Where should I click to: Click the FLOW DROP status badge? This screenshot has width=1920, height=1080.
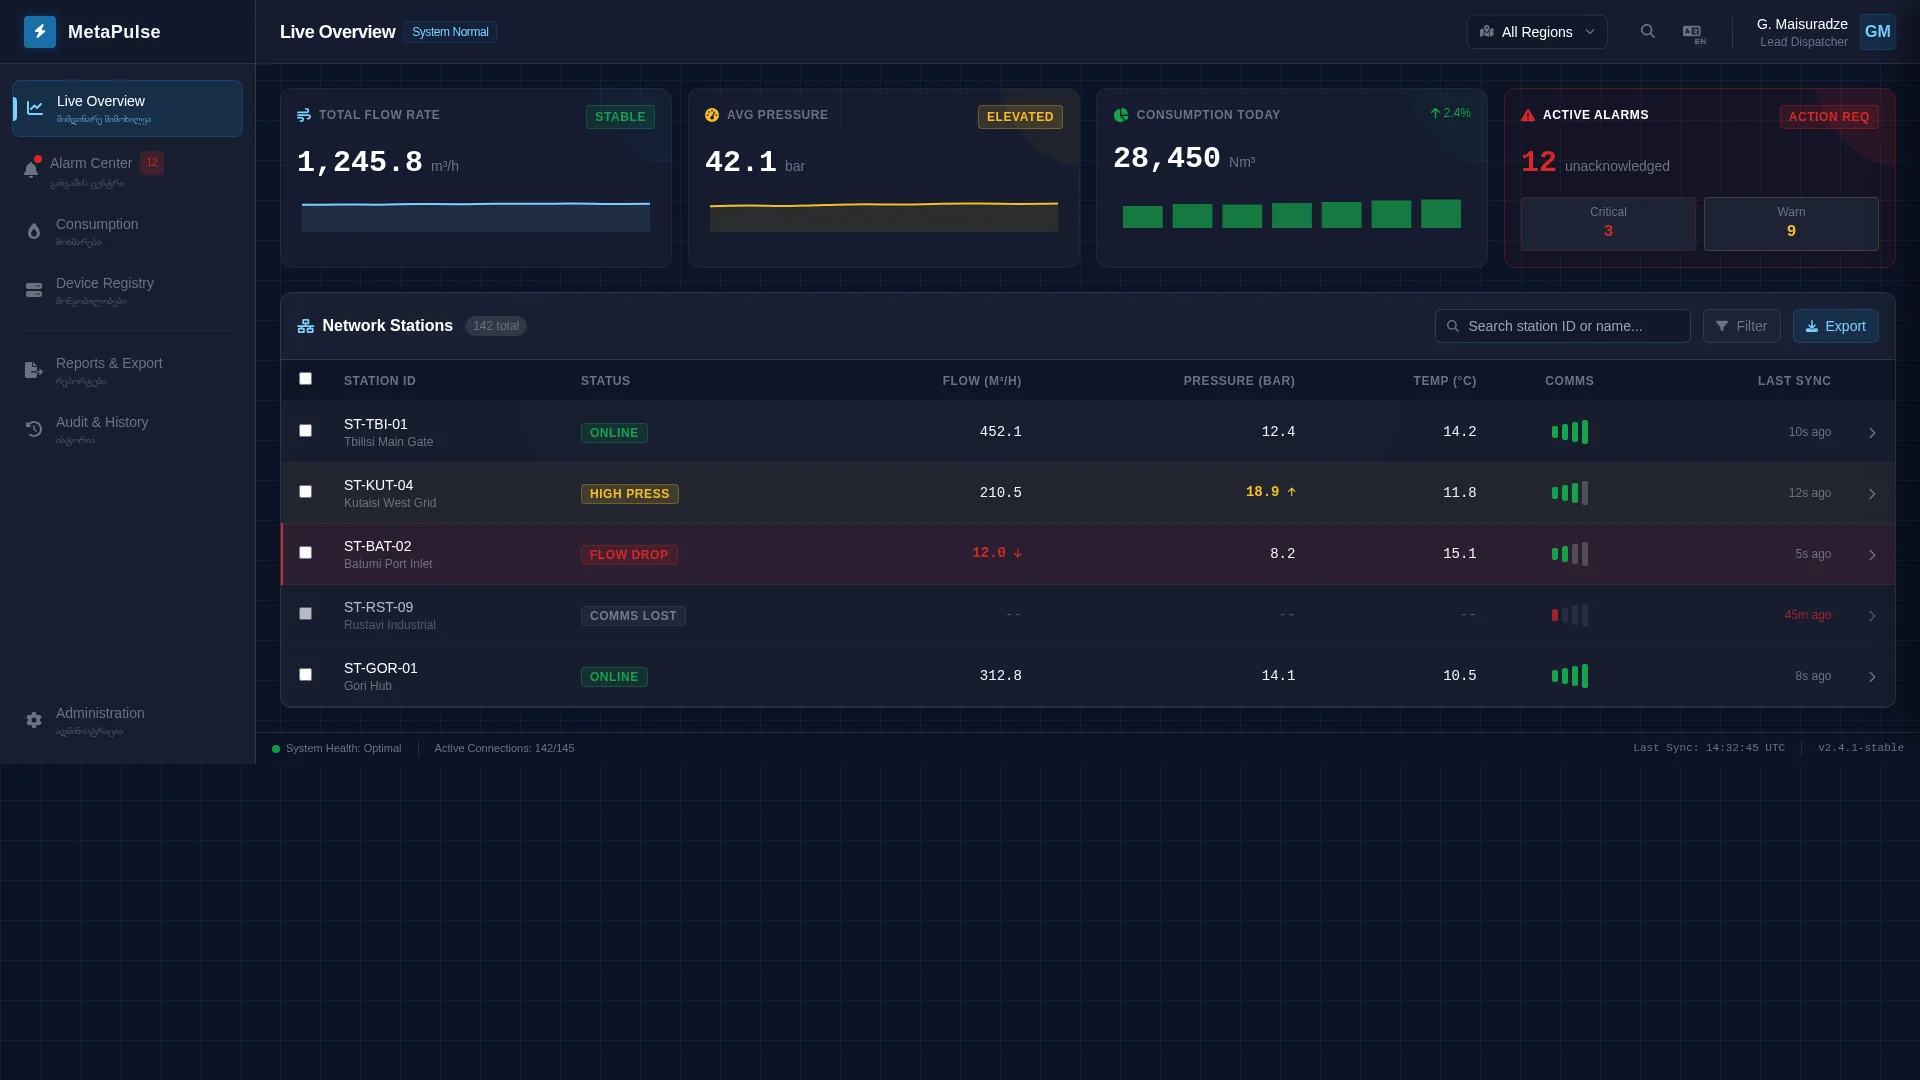coord(629,555)
